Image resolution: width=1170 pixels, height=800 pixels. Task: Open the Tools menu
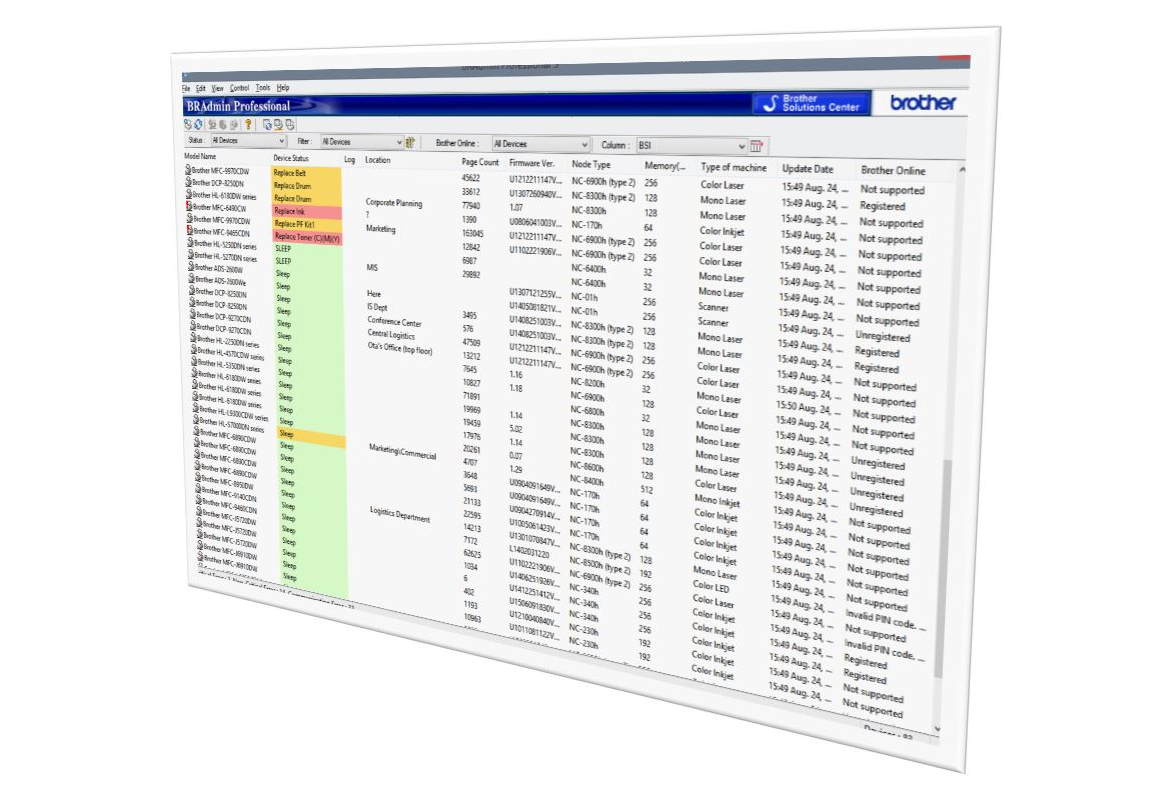pos(262,88)
